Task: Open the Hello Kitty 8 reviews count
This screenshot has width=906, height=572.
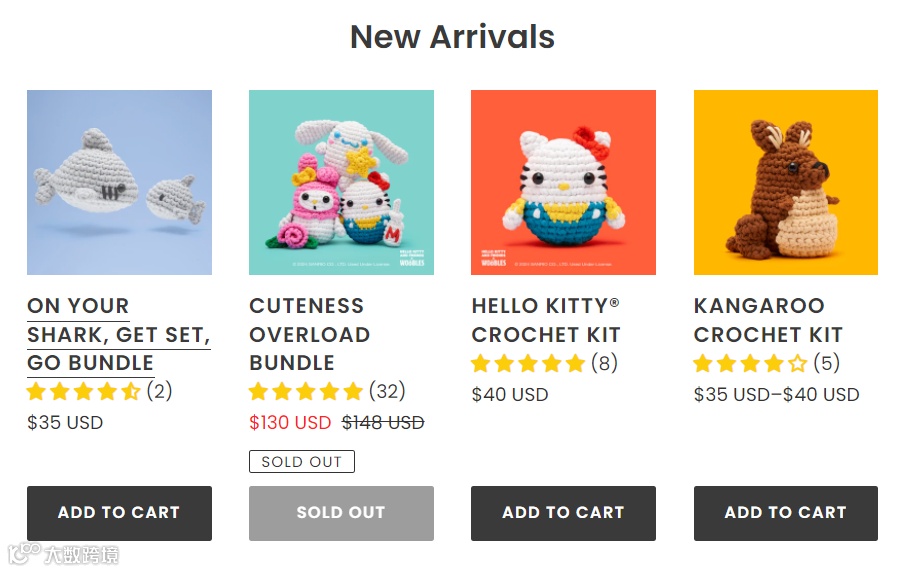Action: tap(604, 363)
